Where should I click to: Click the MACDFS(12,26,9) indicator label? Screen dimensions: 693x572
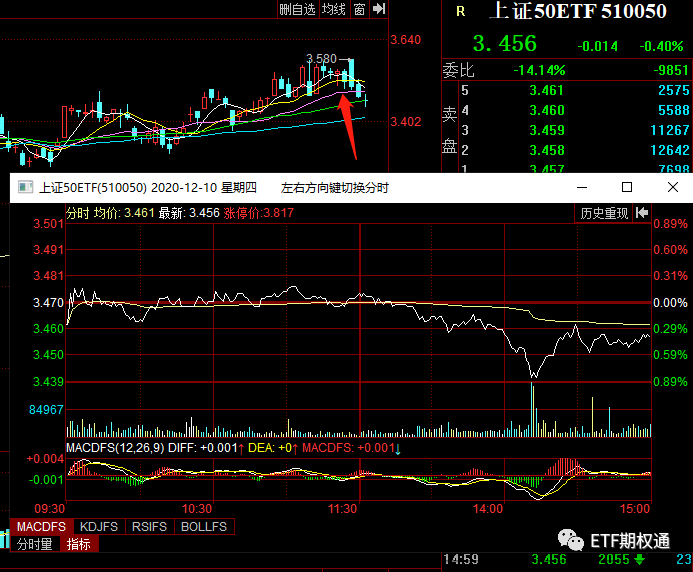pos(115,448)
